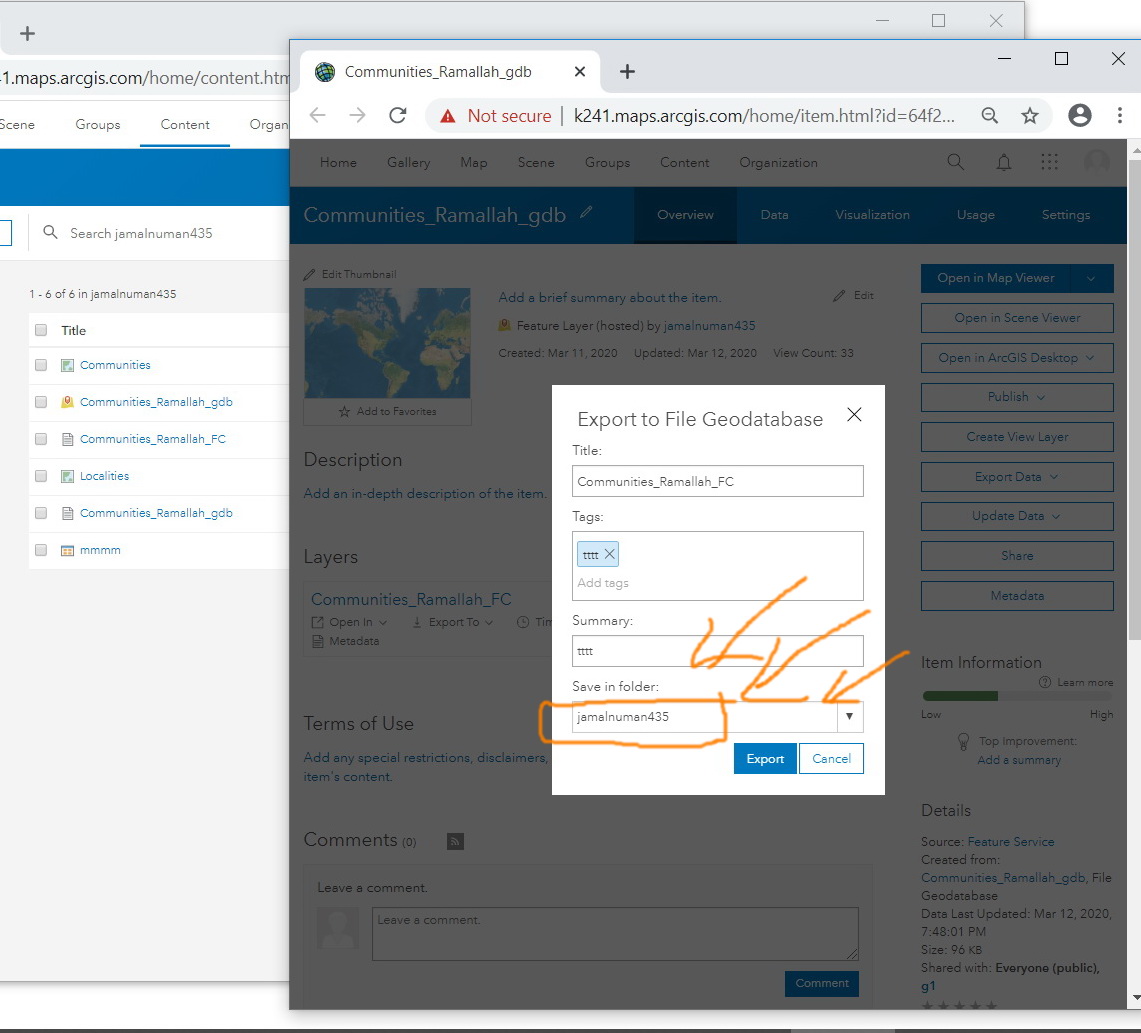The width and height of the screenshot is (1141, 1033).
Task: Bookmark page with the star icon
Action: point(1030,115)
